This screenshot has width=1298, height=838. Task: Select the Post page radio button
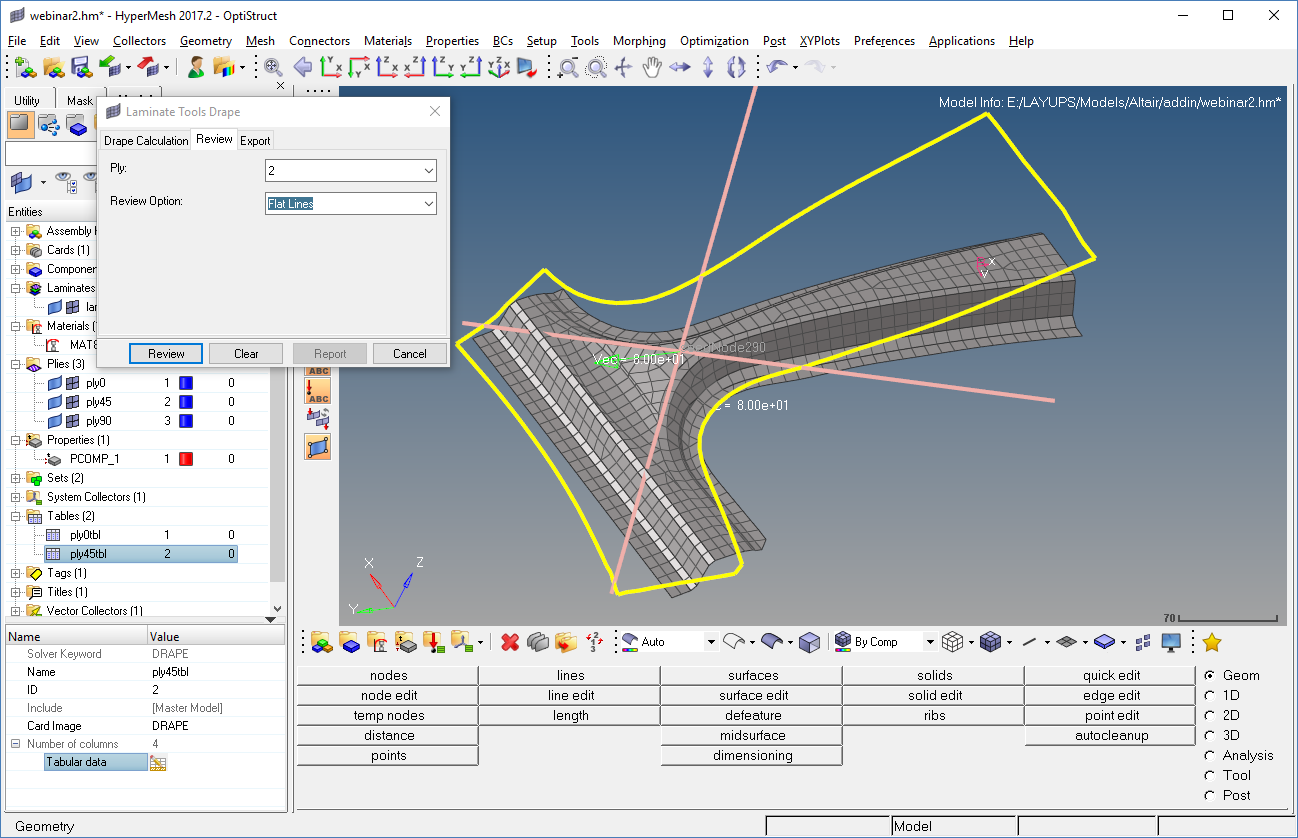[x=1210, y=795]
